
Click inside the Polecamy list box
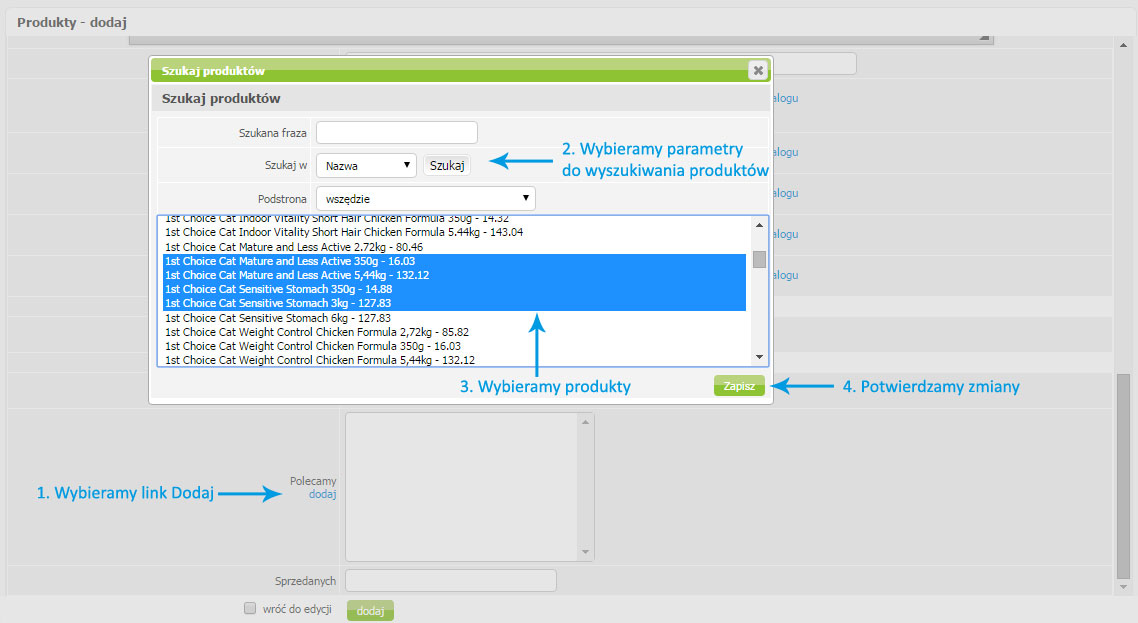(462, 487)
